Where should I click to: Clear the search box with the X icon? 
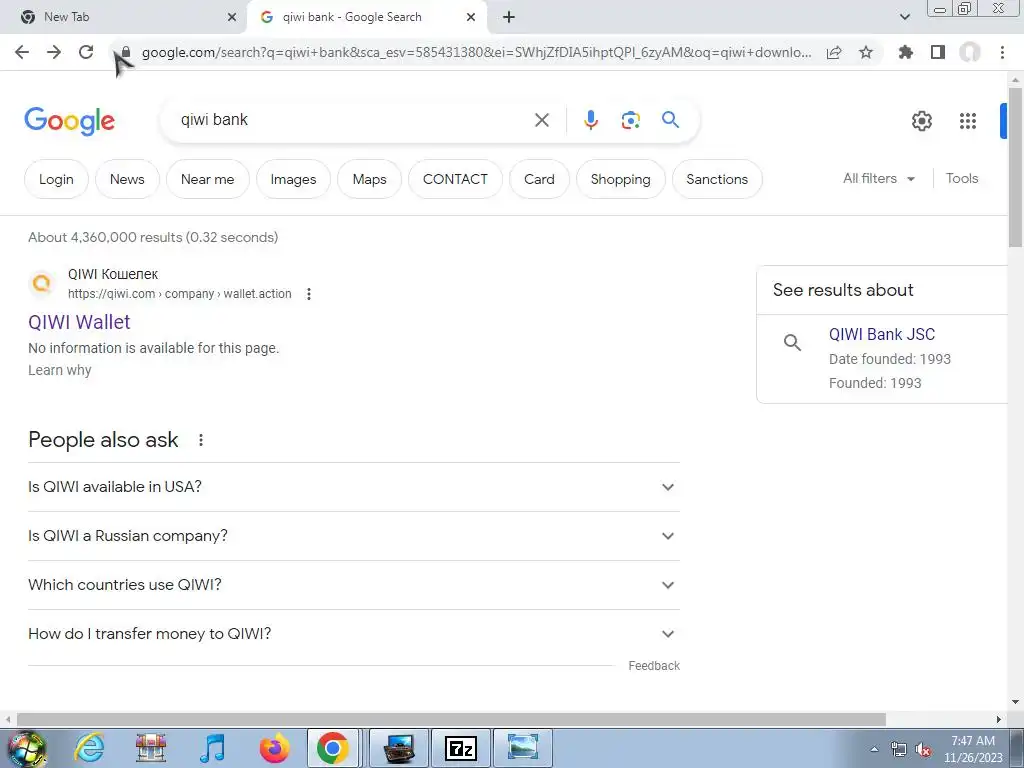[542, 120]
